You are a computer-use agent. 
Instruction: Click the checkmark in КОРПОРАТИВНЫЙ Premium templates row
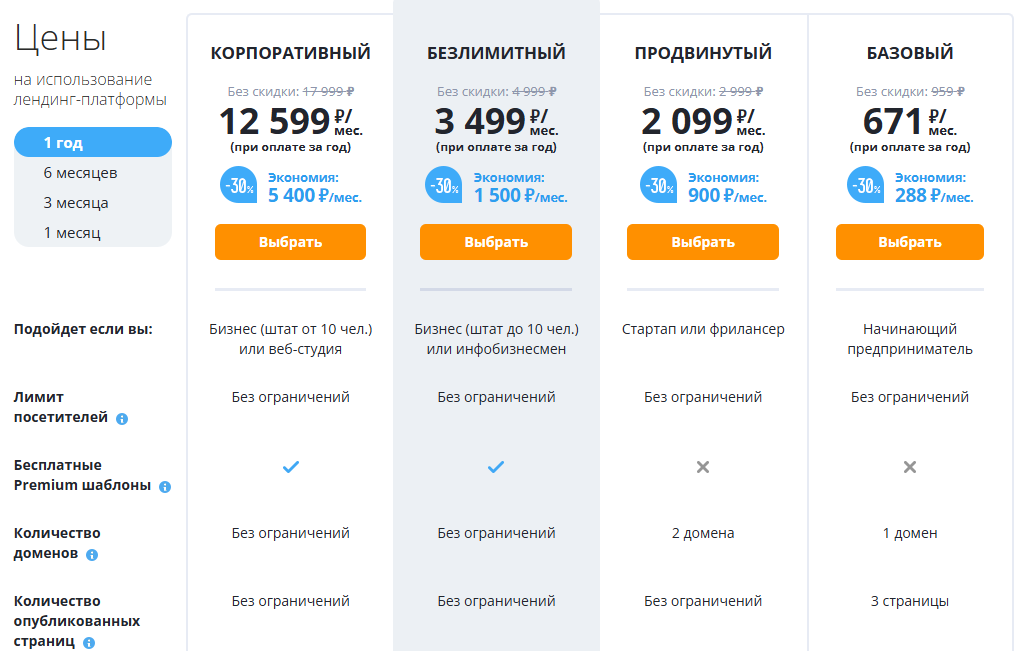[290, 466]
